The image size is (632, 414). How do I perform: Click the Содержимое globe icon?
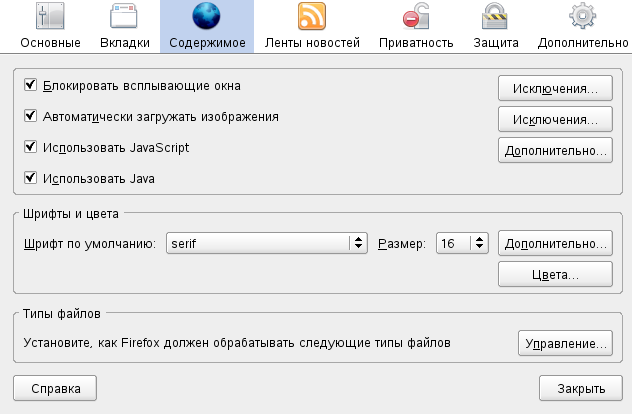(x=206, y=17)
